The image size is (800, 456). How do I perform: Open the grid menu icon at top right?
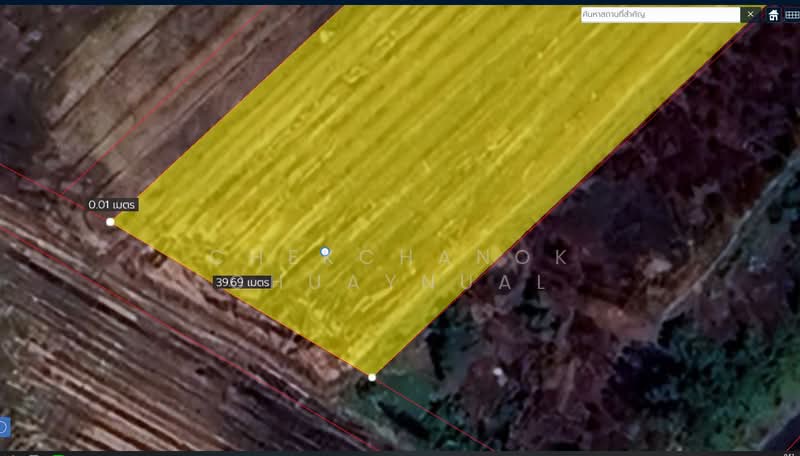pyautogui.click(x=792, y=15)
